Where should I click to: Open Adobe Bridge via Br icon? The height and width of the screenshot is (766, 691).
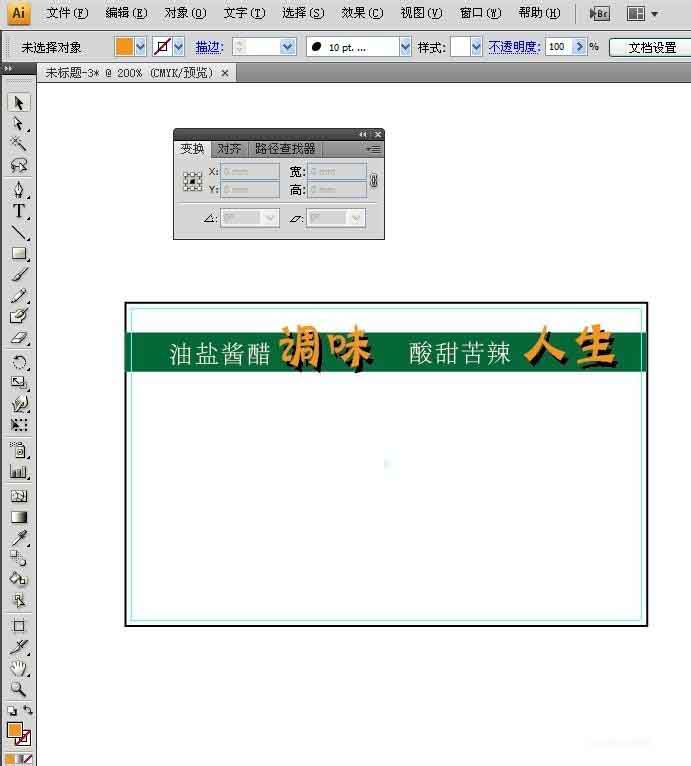[x=599, y=14]
